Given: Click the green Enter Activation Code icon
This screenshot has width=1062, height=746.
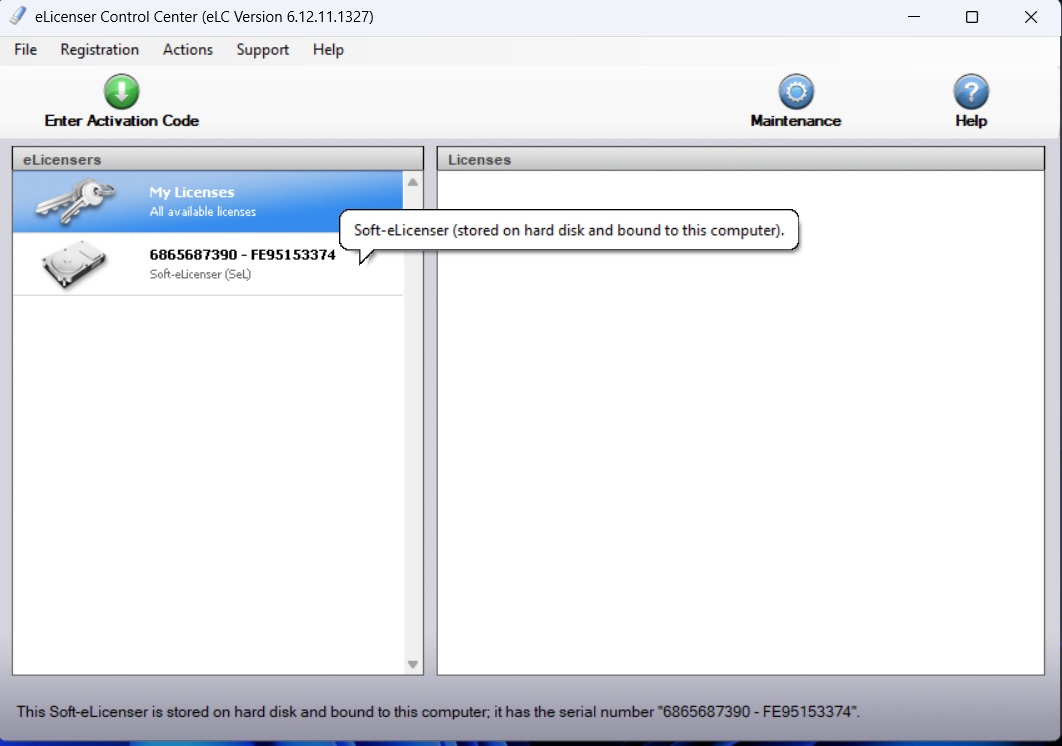Looking at the screenshot, I should [122, 91].
